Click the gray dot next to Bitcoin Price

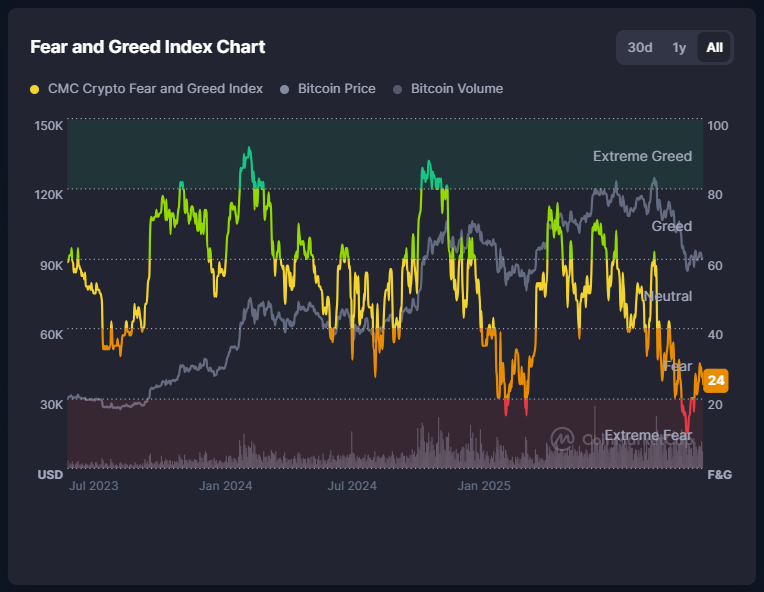tap(285, 89)
